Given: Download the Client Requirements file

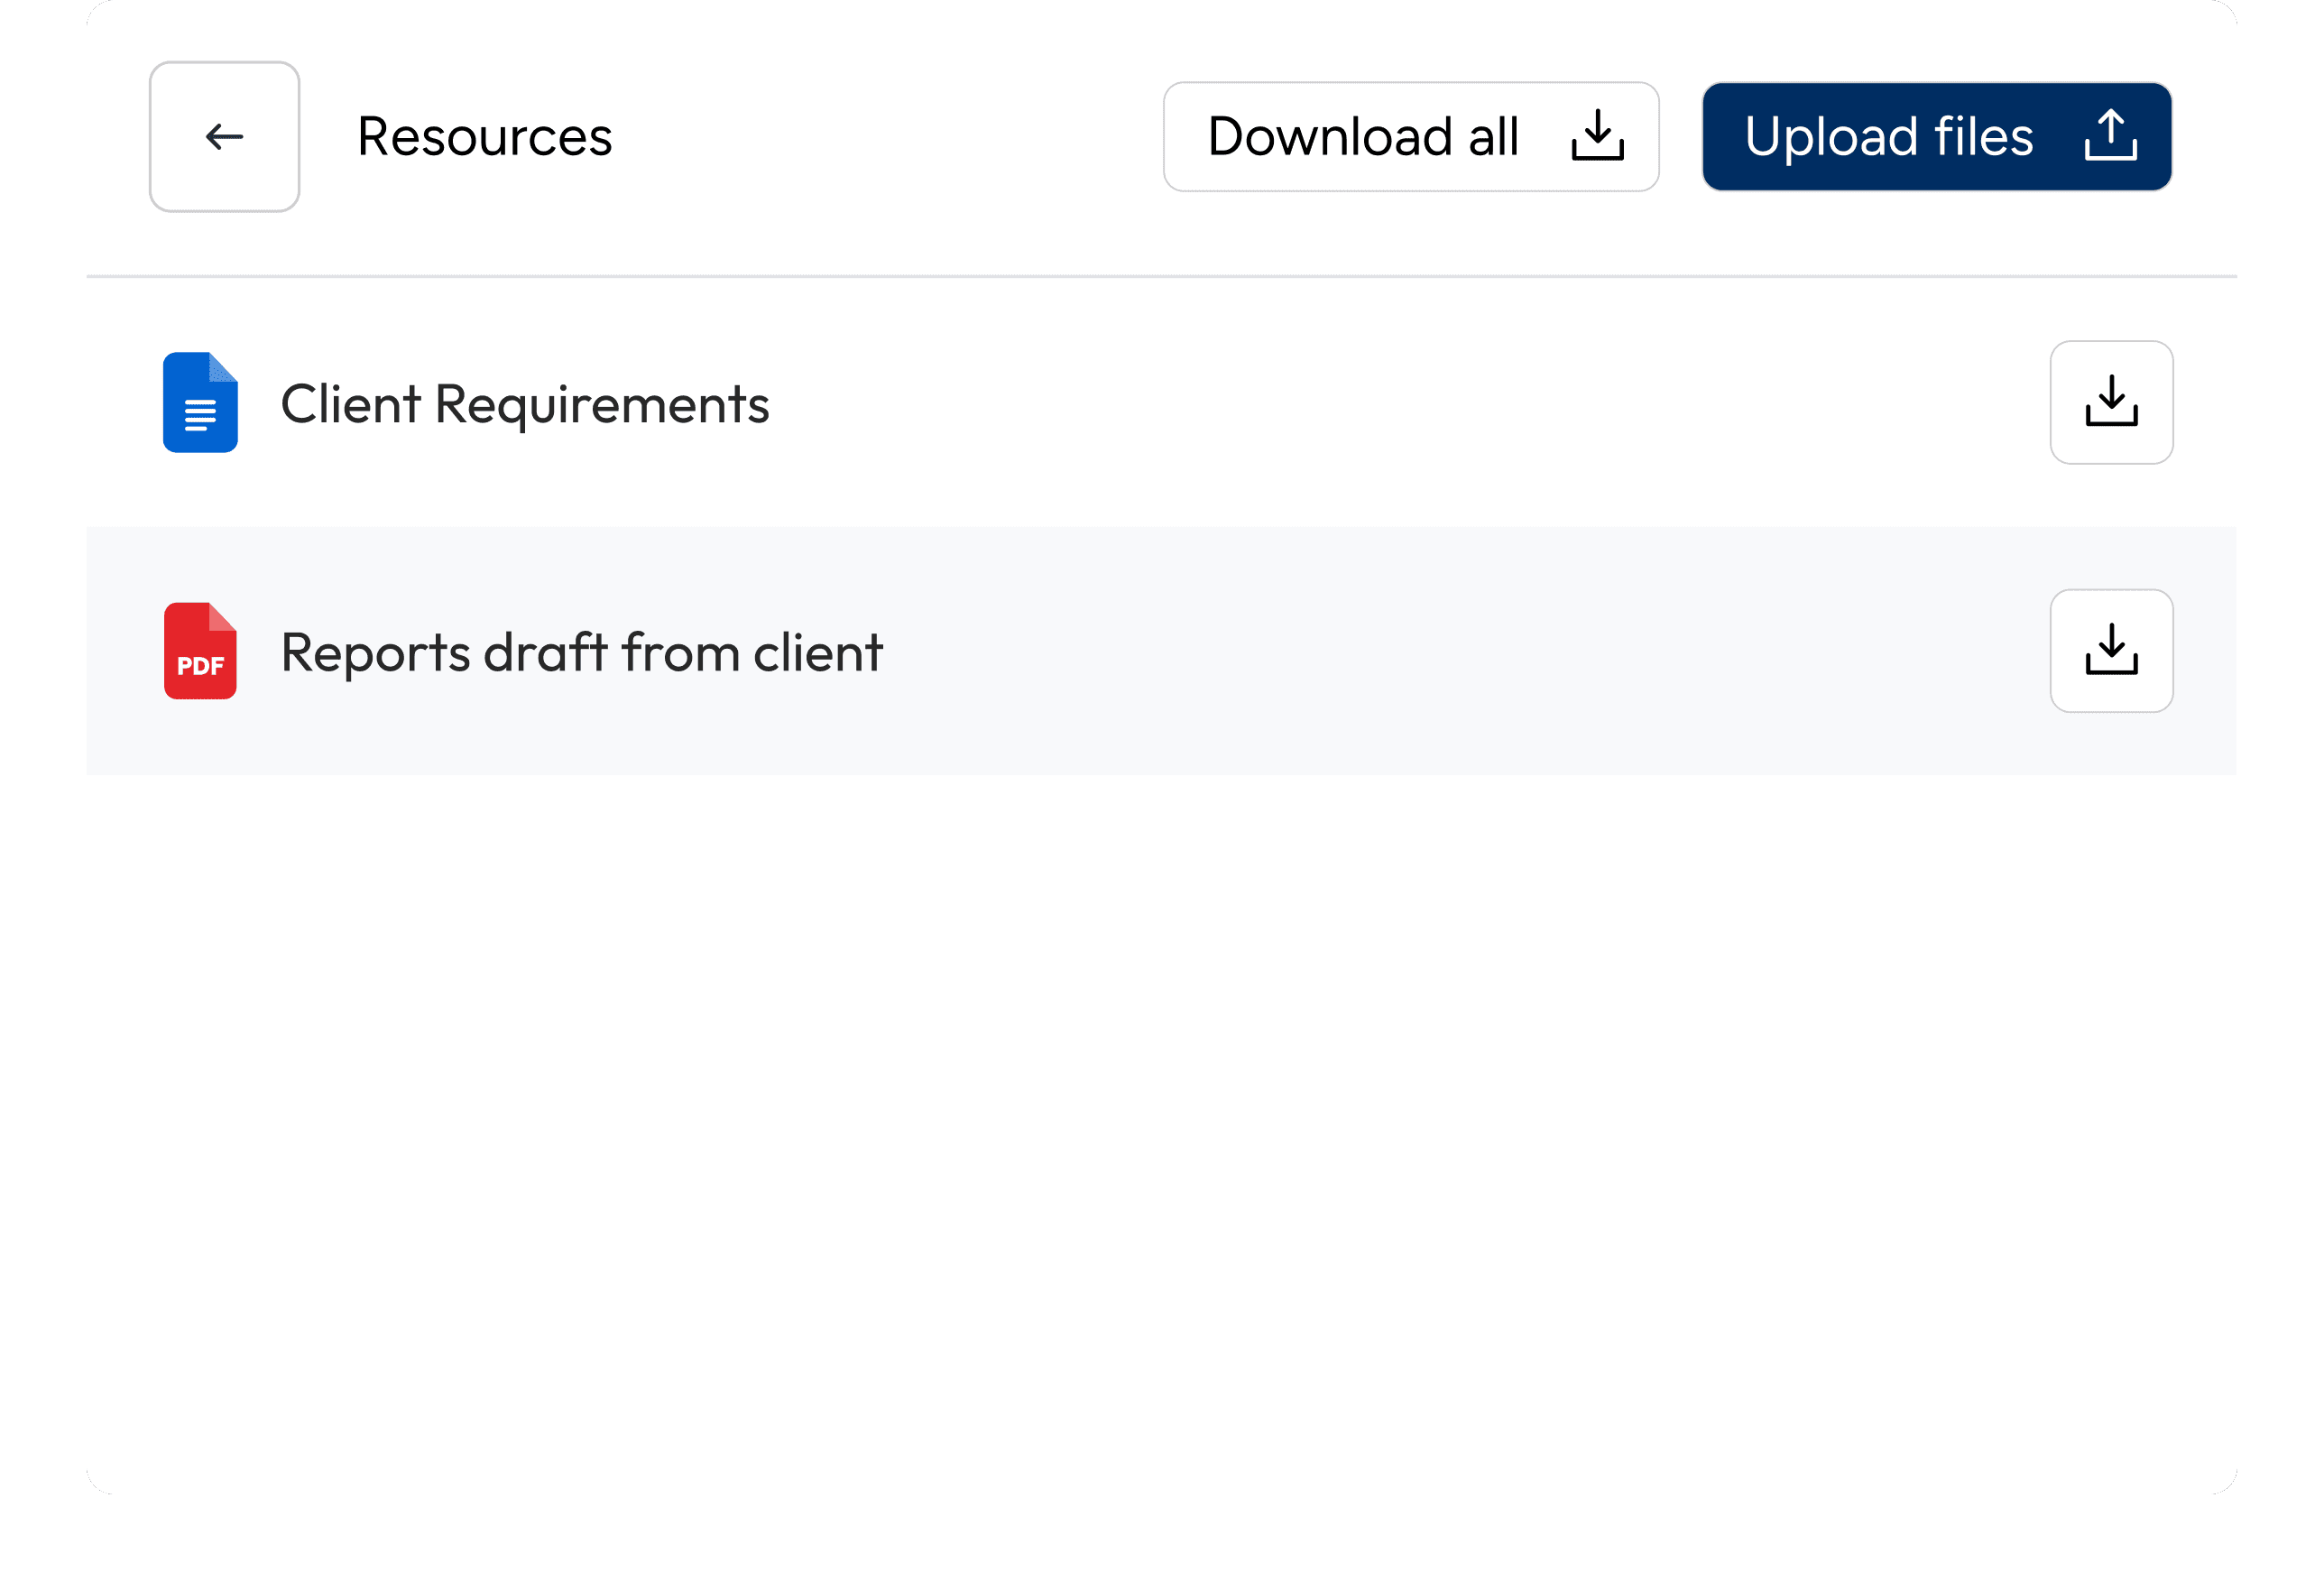Looking at the screenshot, I should tap(2111, 403).
